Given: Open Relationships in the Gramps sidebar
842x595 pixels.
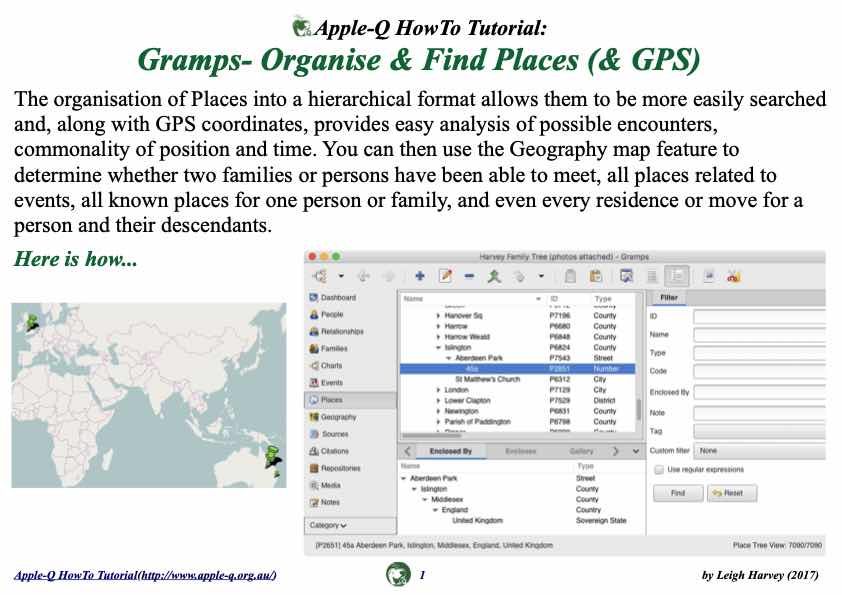Looking at the screenshot, I should [x=337, y=332].
